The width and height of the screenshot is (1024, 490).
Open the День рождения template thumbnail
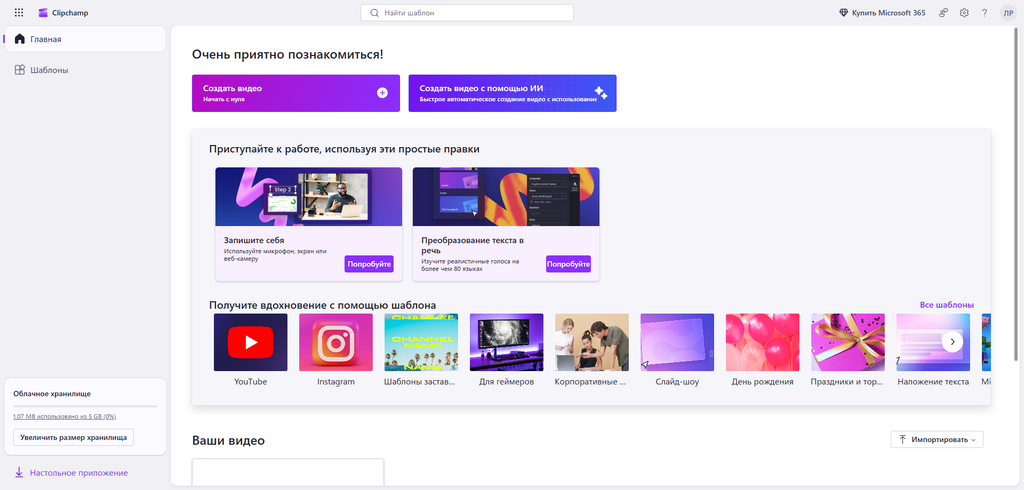pos(763,342)
